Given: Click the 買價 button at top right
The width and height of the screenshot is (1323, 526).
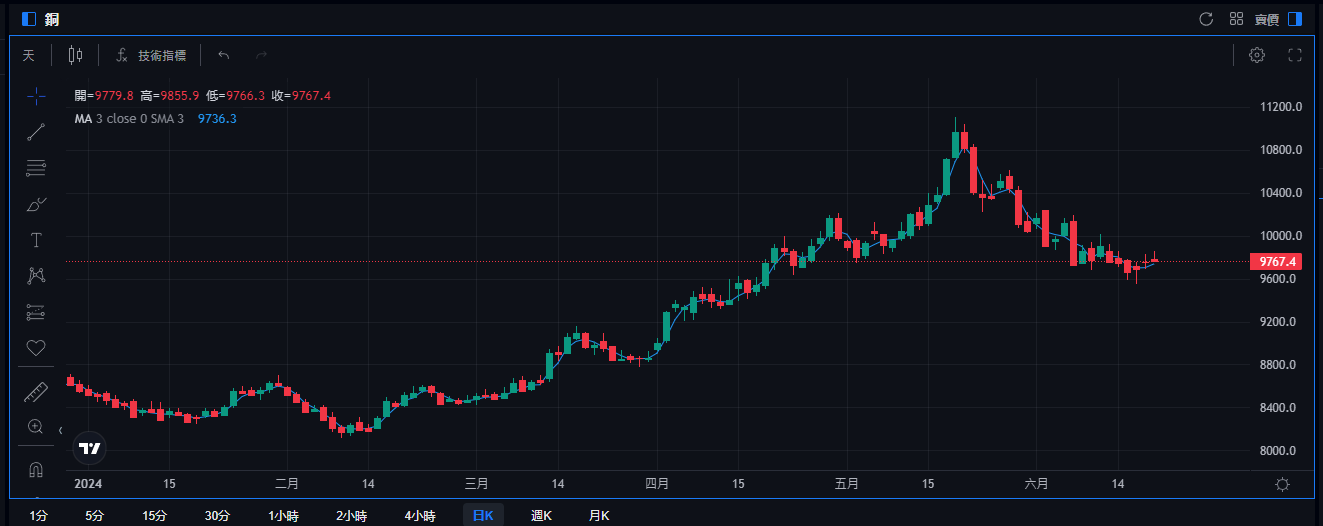Looking at the screenshot, I should click(1266, 18).
